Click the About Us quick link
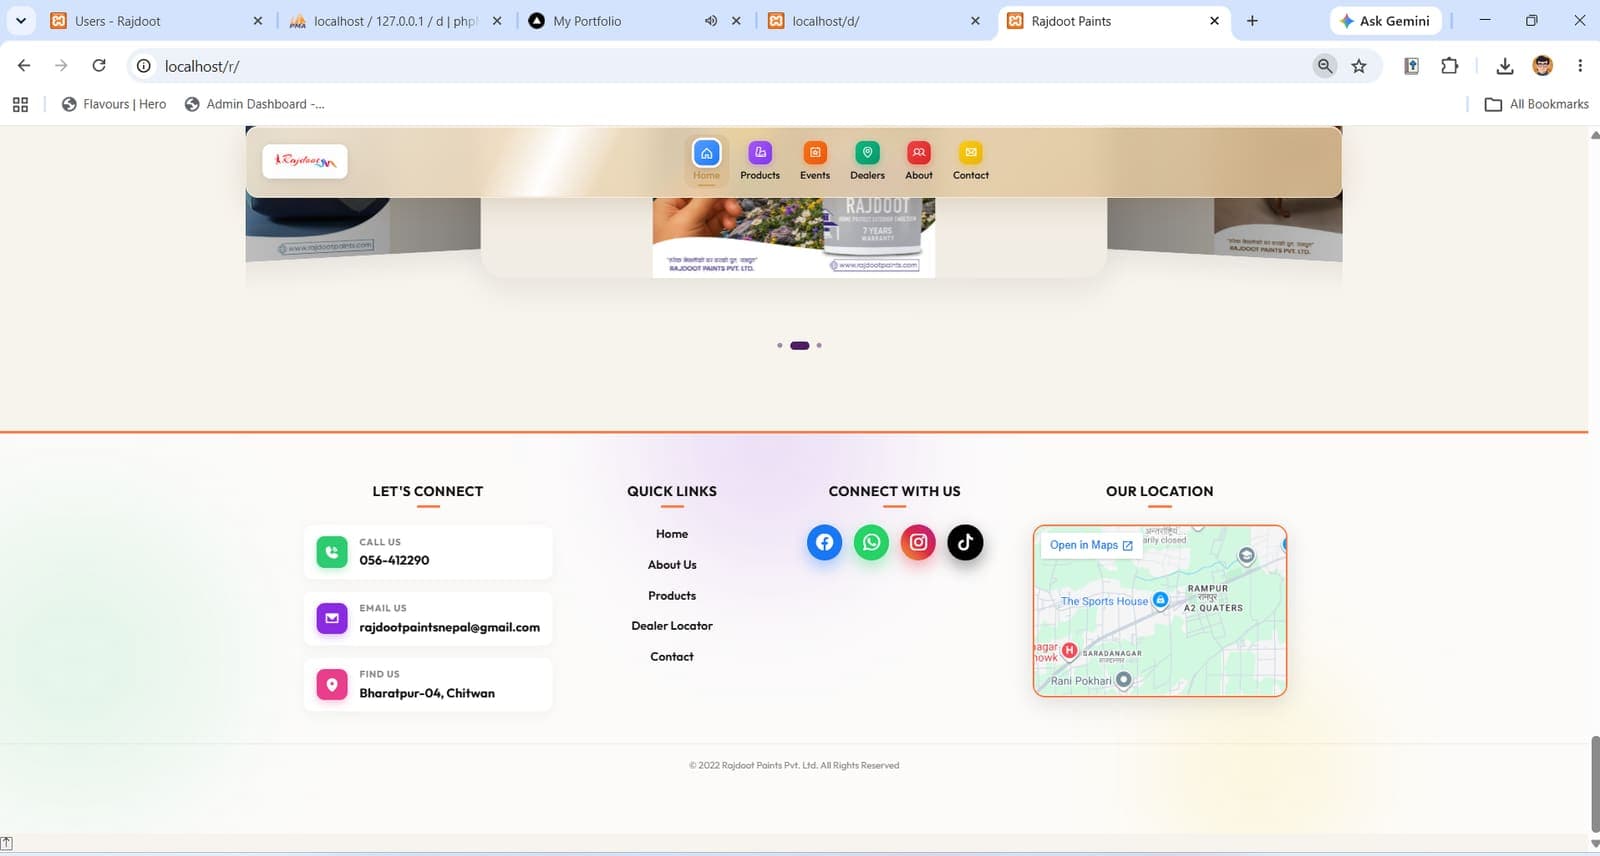The image size is (1600, 856). click(x=672, y=565)
